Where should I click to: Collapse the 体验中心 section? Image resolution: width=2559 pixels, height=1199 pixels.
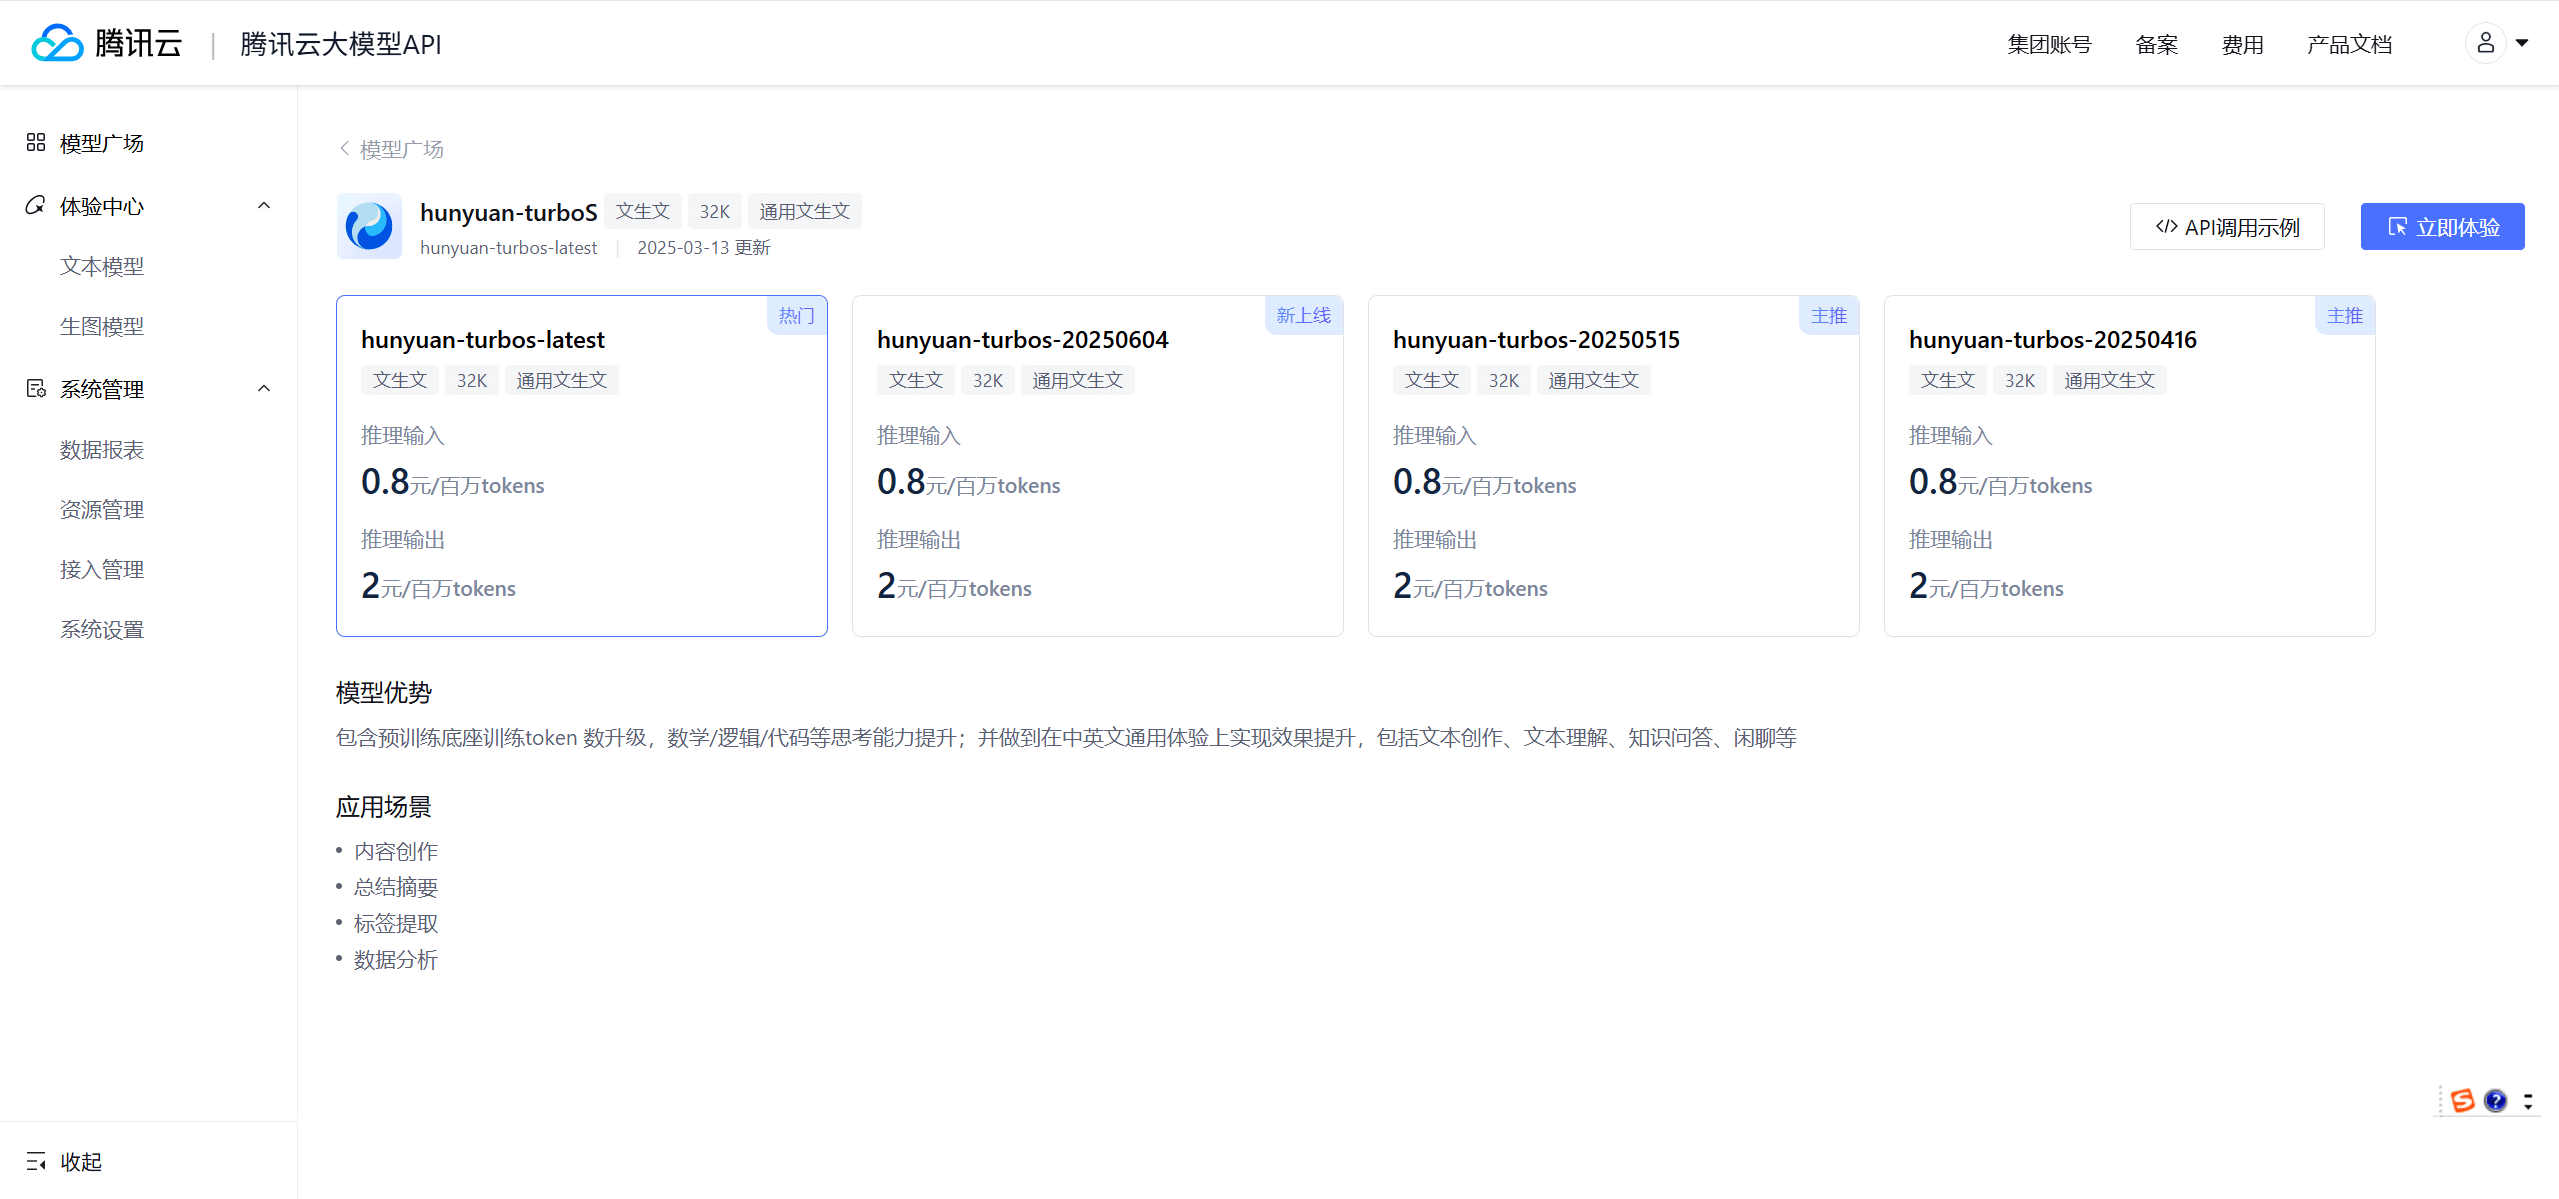[x=264, y=205]
